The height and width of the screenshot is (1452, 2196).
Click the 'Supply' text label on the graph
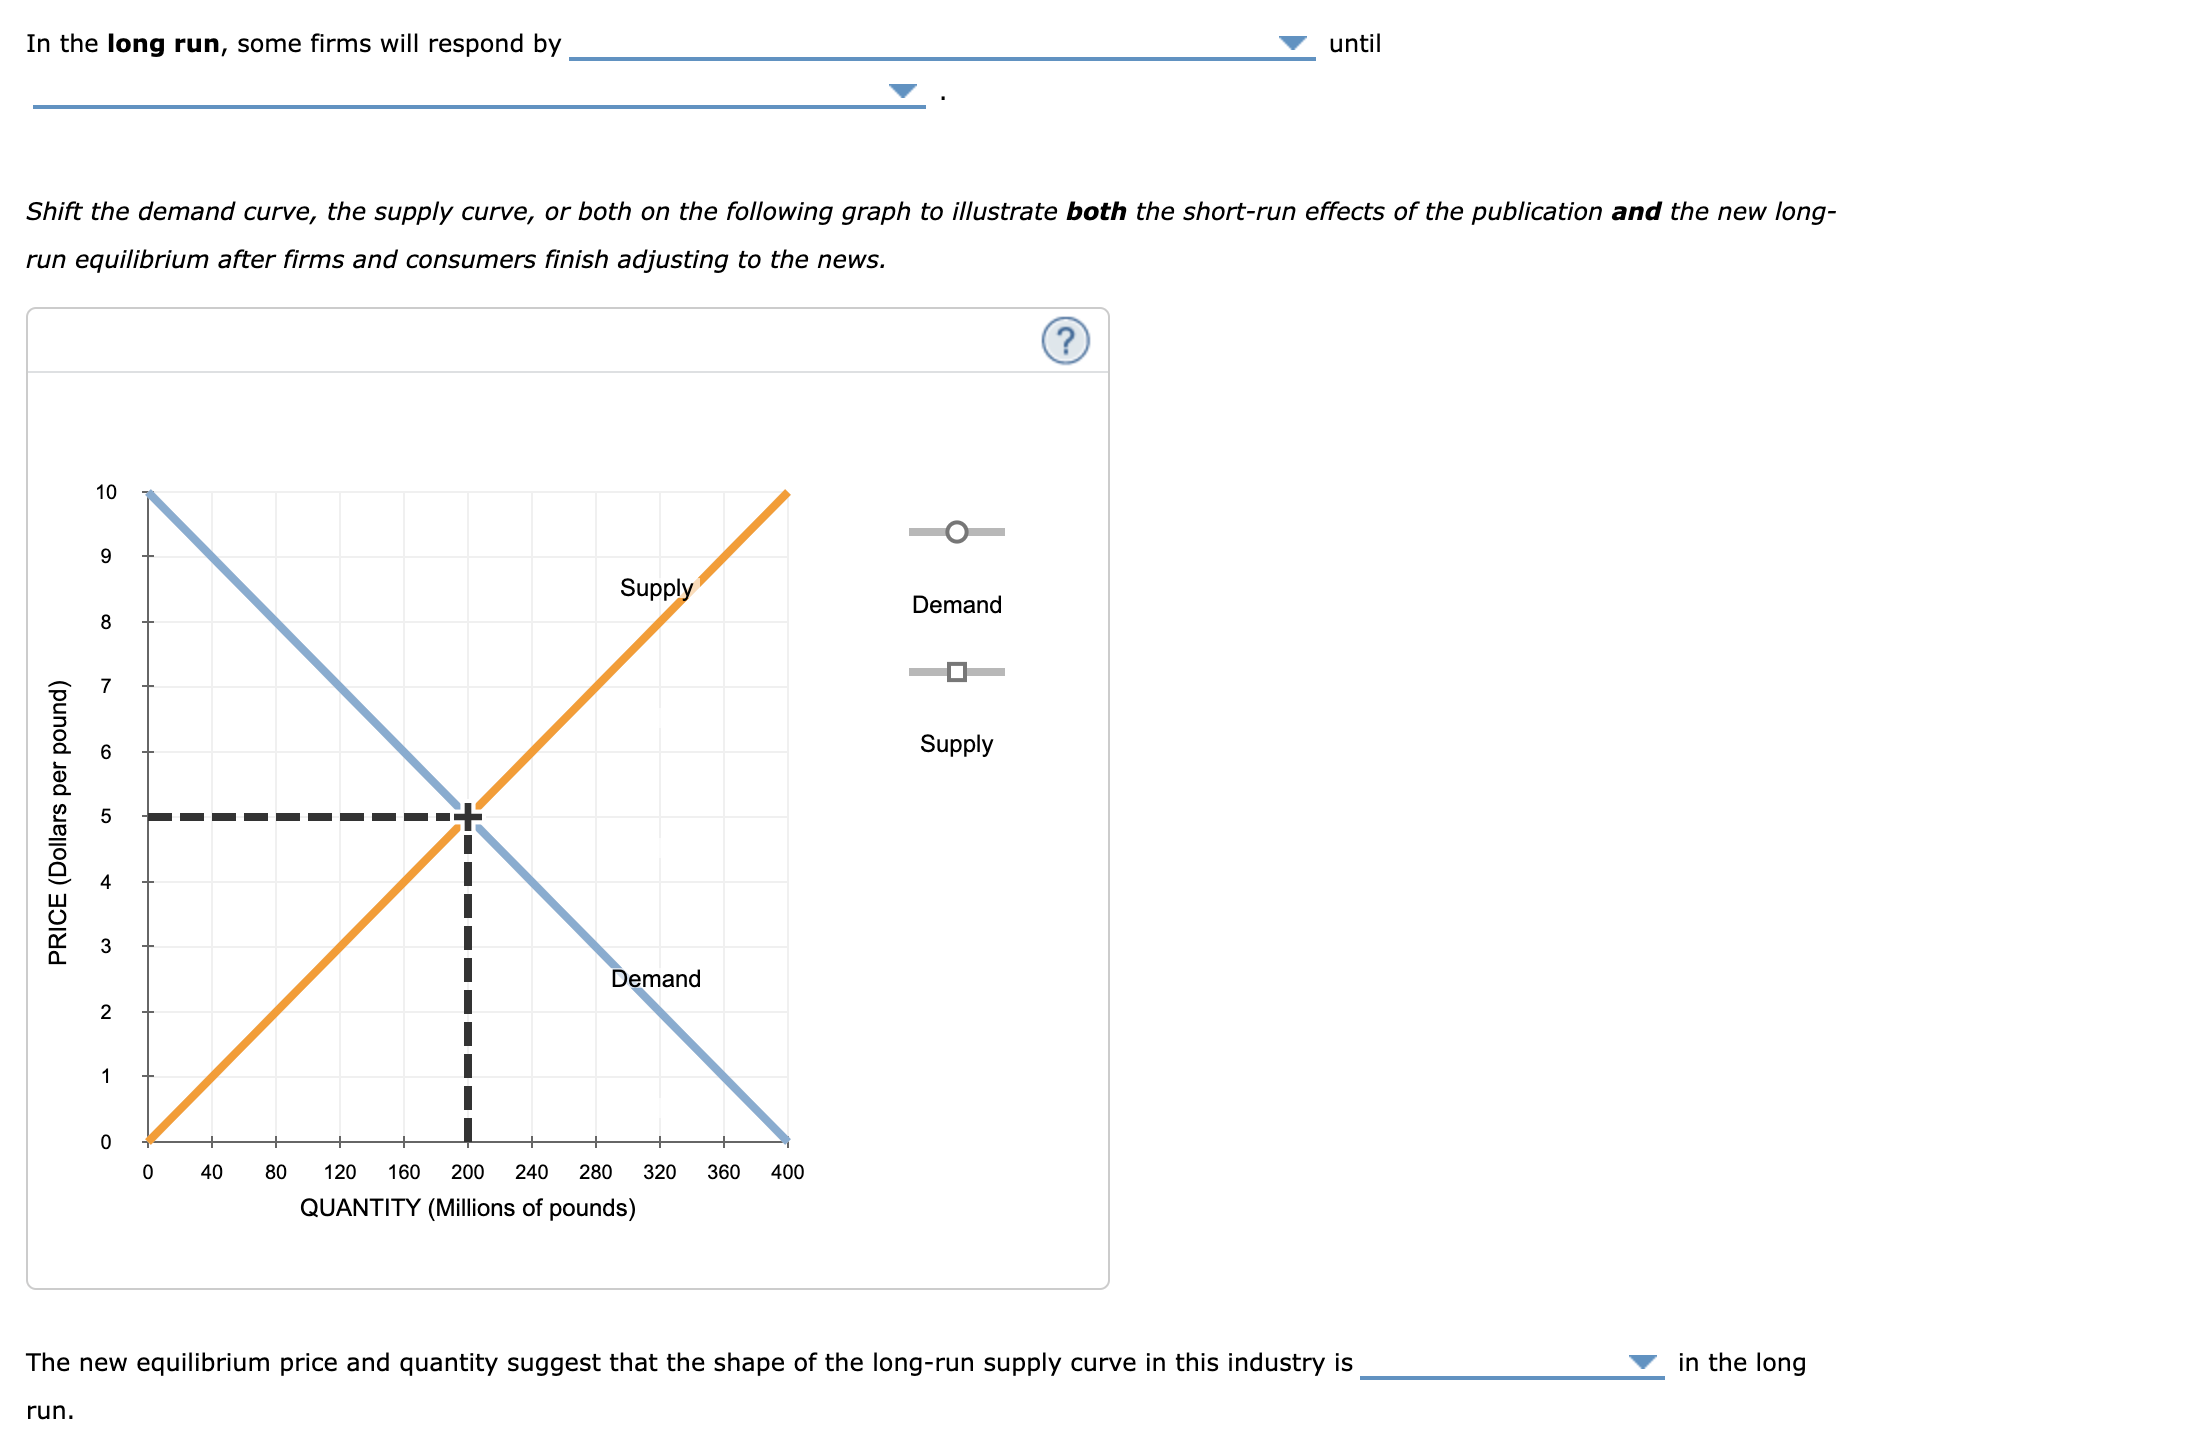[655, 587]
